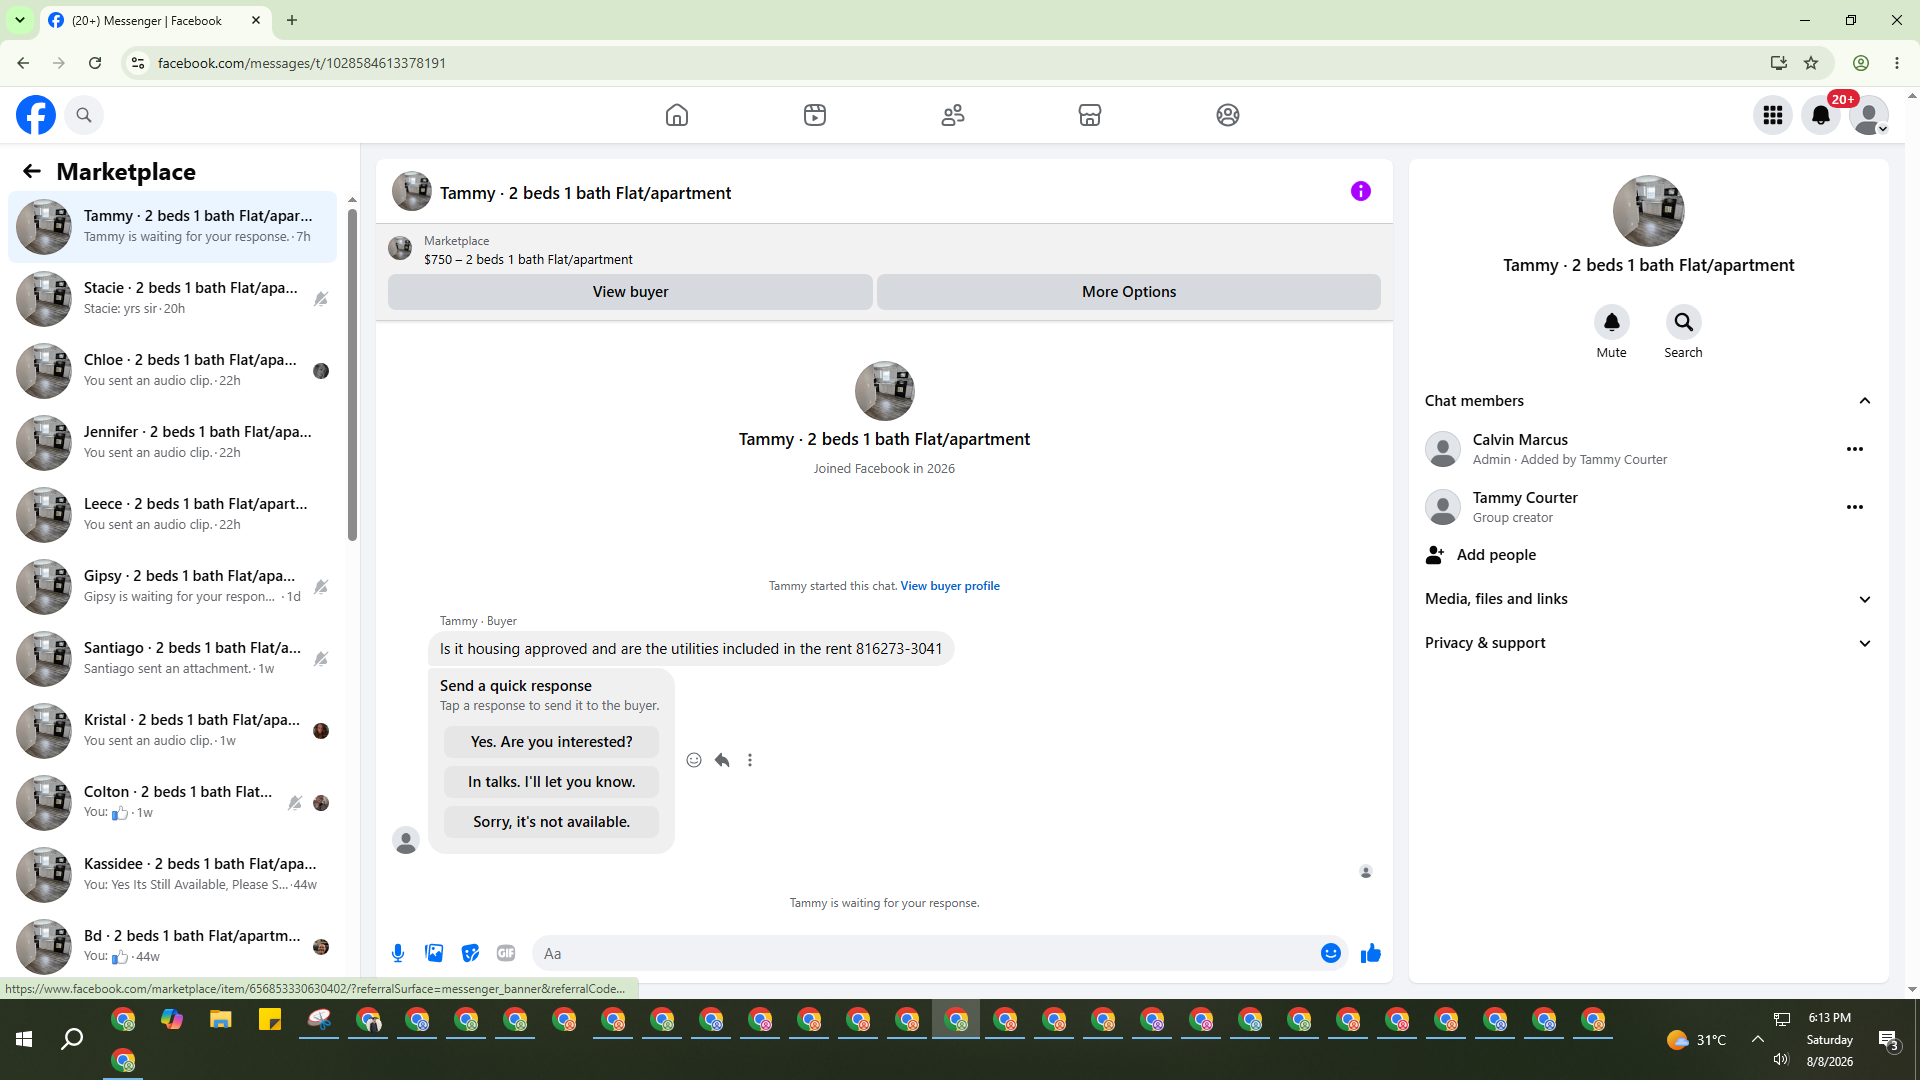
Task: Send quick reply 'Yes. Are you interested?'
Action: point(551,742)
